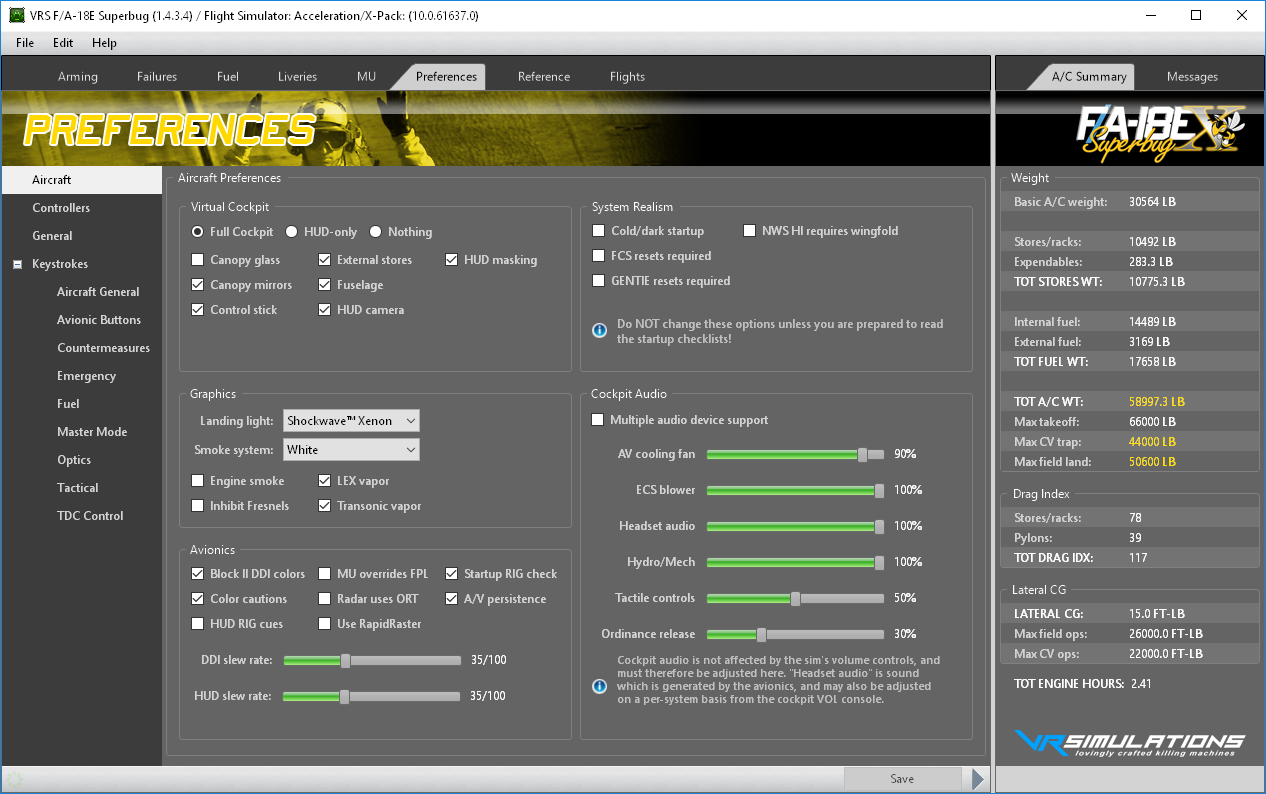Switch to the Arming tab
1266x794 pixels.
(78, 77)
